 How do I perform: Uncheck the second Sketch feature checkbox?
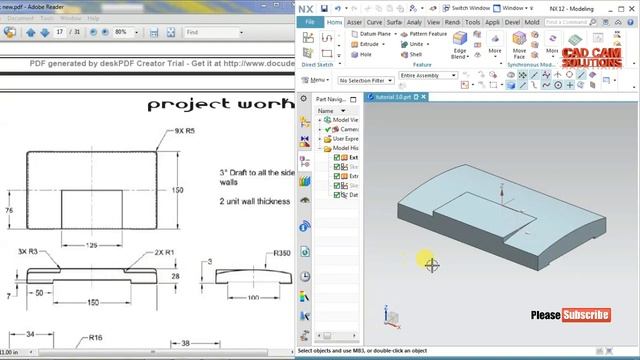(337, 186)
